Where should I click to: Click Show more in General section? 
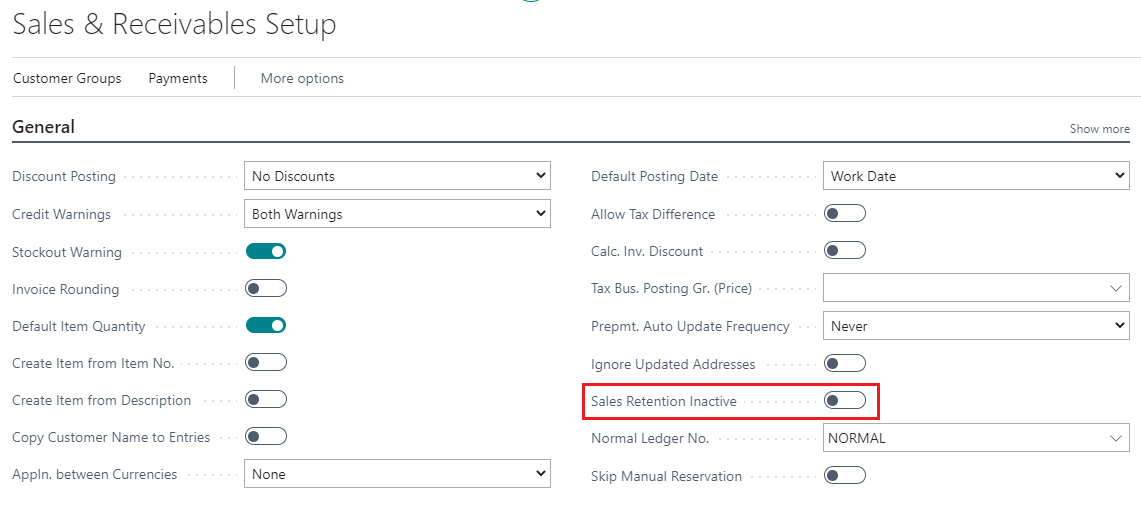pos(1099,129)
